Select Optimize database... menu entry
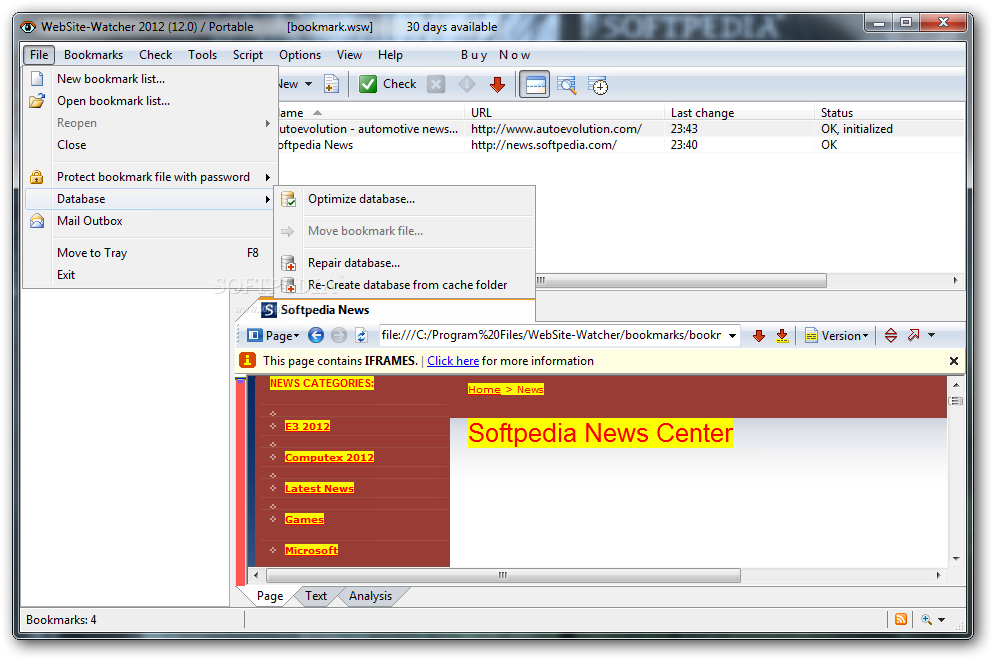Screen dimensions: 994x660 tap(406, 199)
